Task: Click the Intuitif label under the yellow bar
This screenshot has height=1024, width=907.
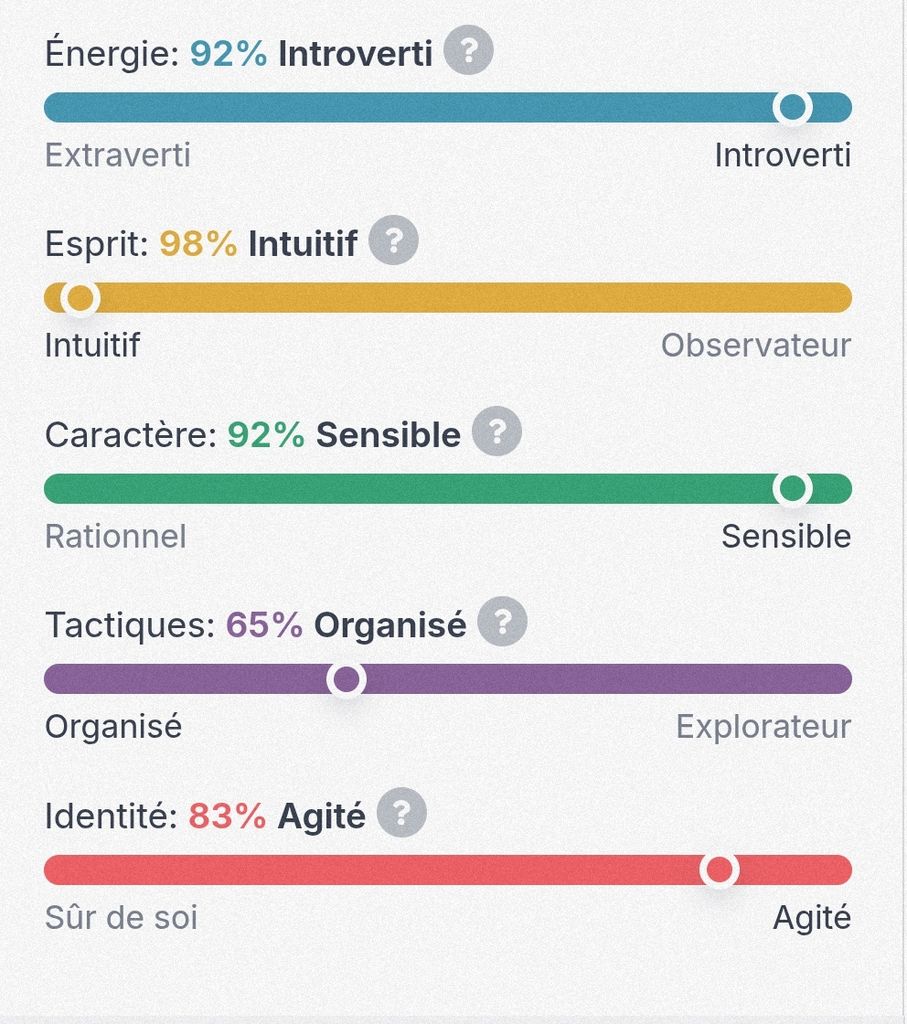Action: coord(92,345)
